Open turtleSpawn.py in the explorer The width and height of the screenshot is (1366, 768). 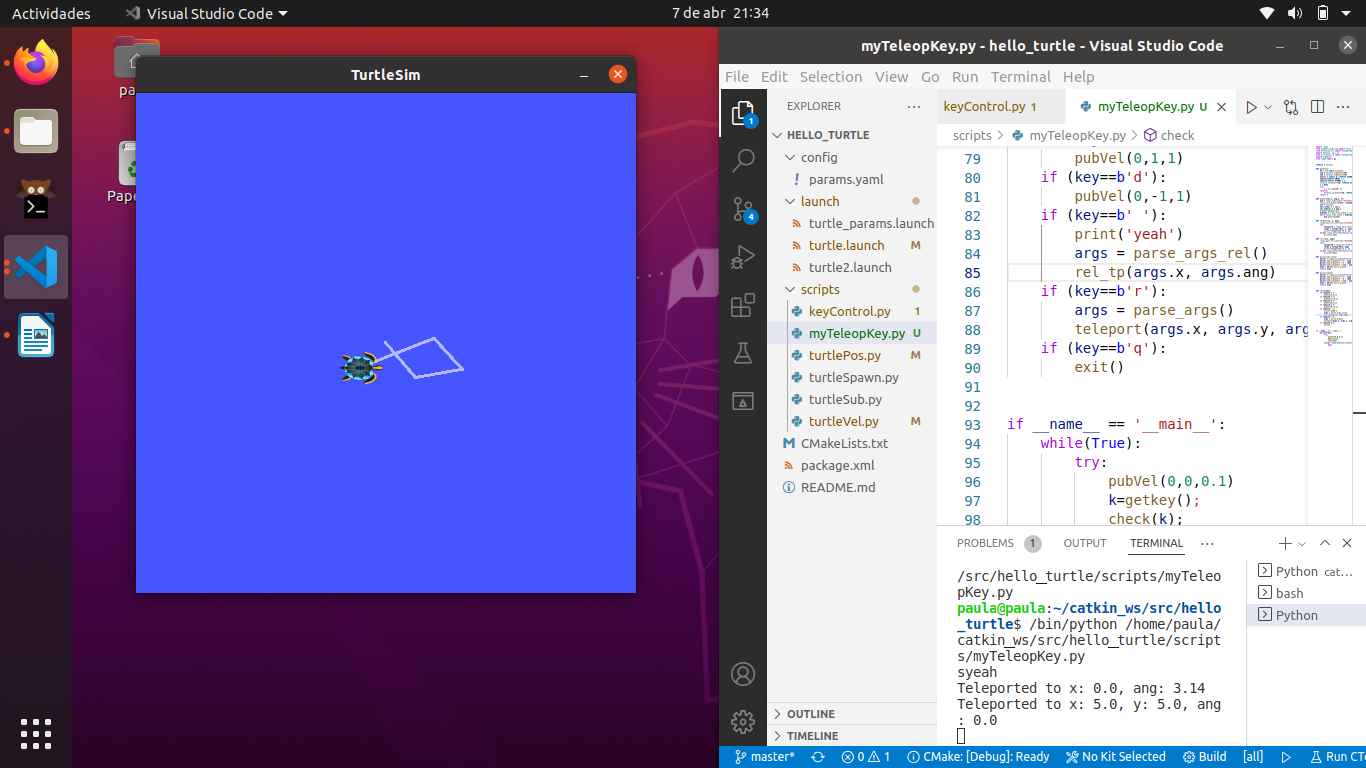(x=853, y=377)
